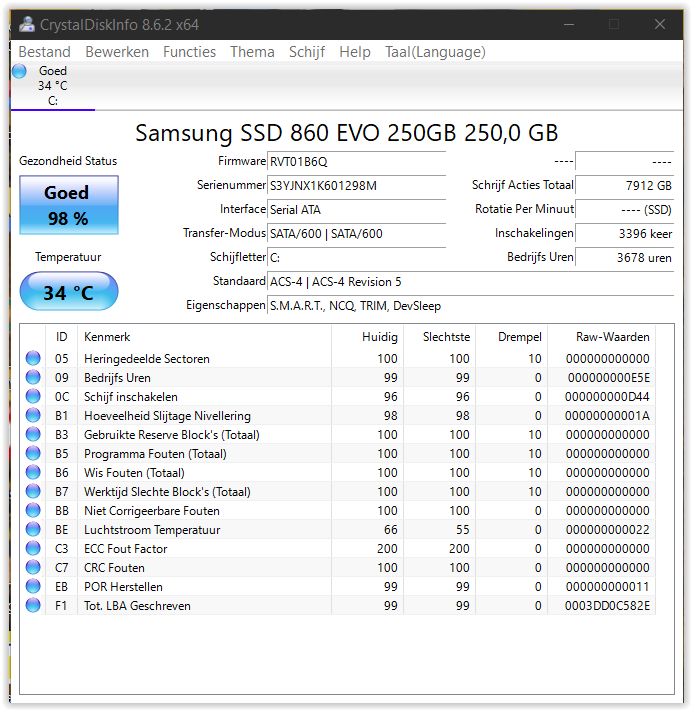
Task: Click the Interface field Serial ATA
Action: click(356, 210)
